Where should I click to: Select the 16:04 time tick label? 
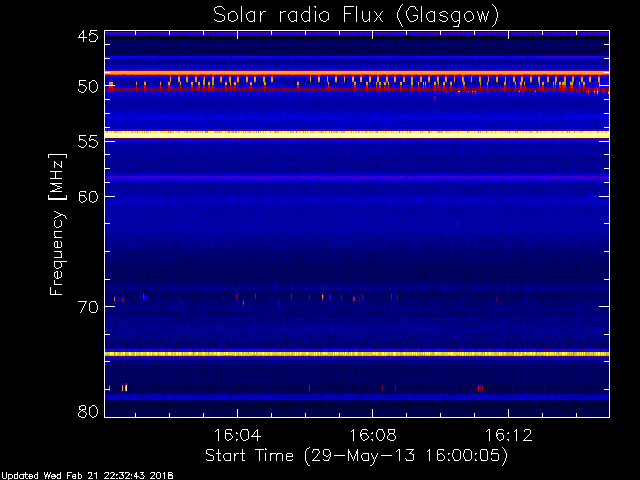tap(237, 436)
